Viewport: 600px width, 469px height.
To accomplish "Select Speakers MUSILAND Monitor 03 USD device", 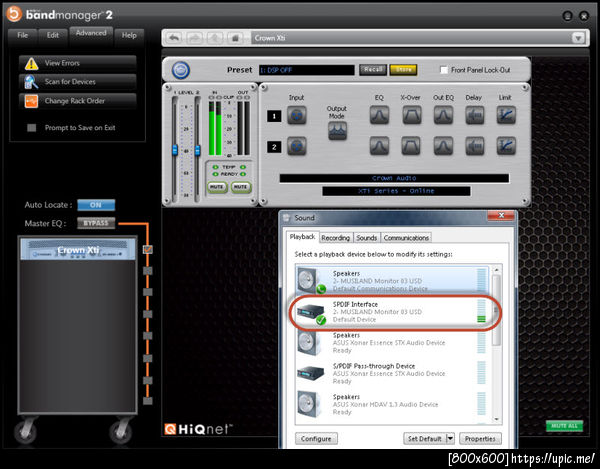I will point(391,281).
